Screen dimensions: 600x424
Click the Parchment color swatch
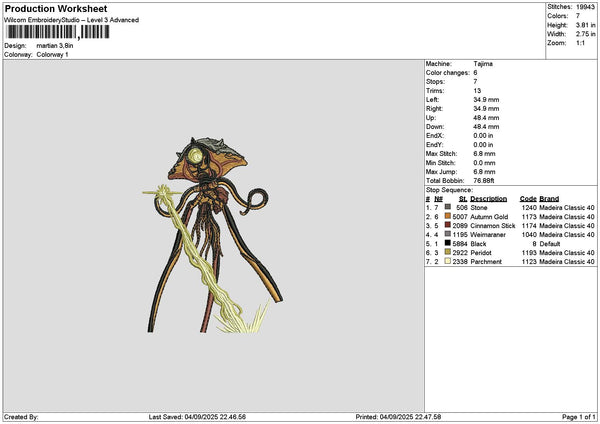(x=447, y=261)
